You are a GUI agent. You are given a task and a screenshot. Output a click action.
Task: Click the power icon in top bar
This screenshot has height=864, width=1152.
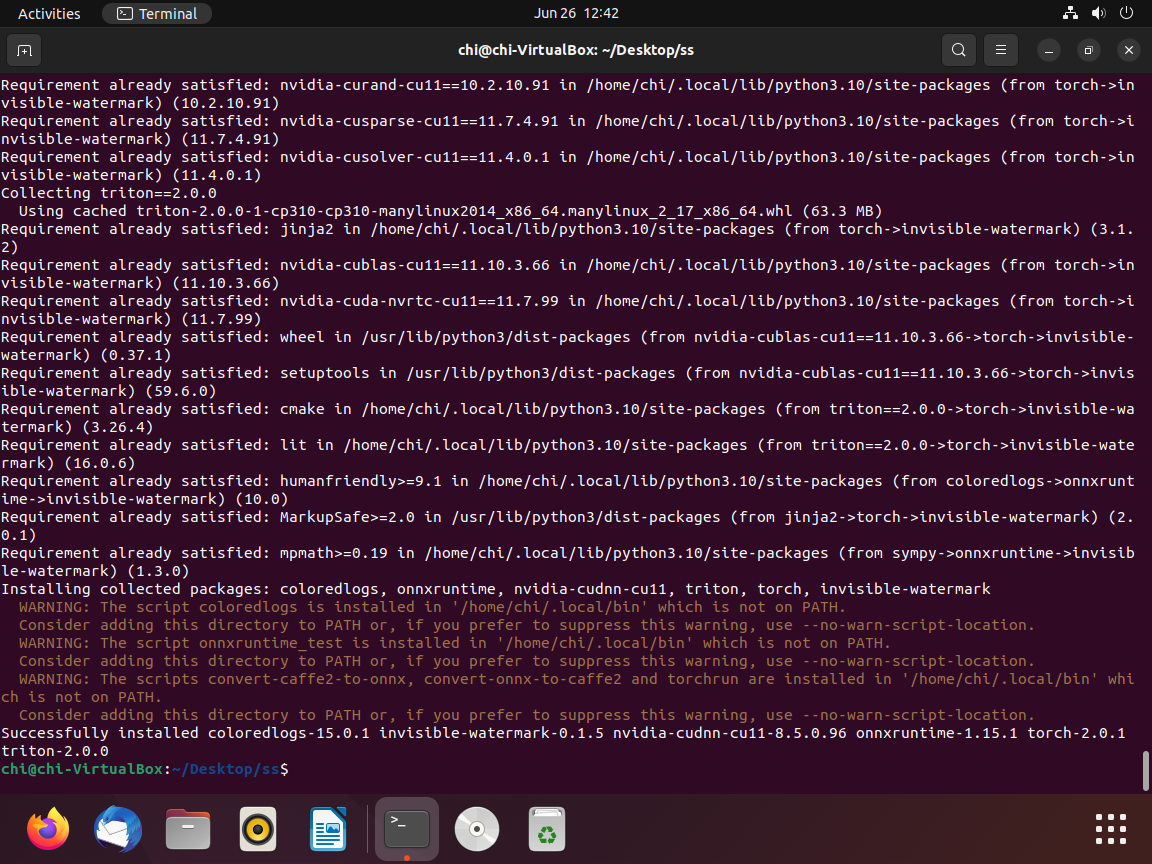[x=1126, y=13]
